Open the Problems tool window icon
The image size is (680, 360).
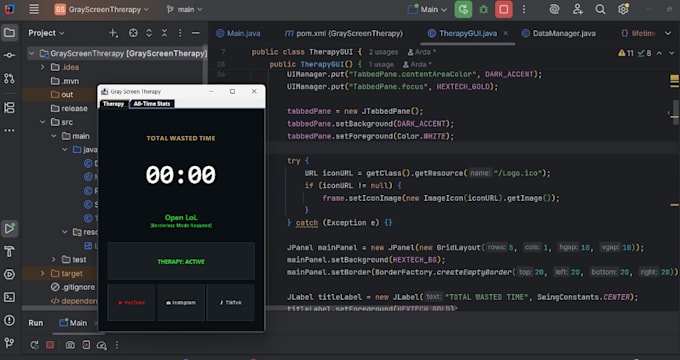coord(9,320)
